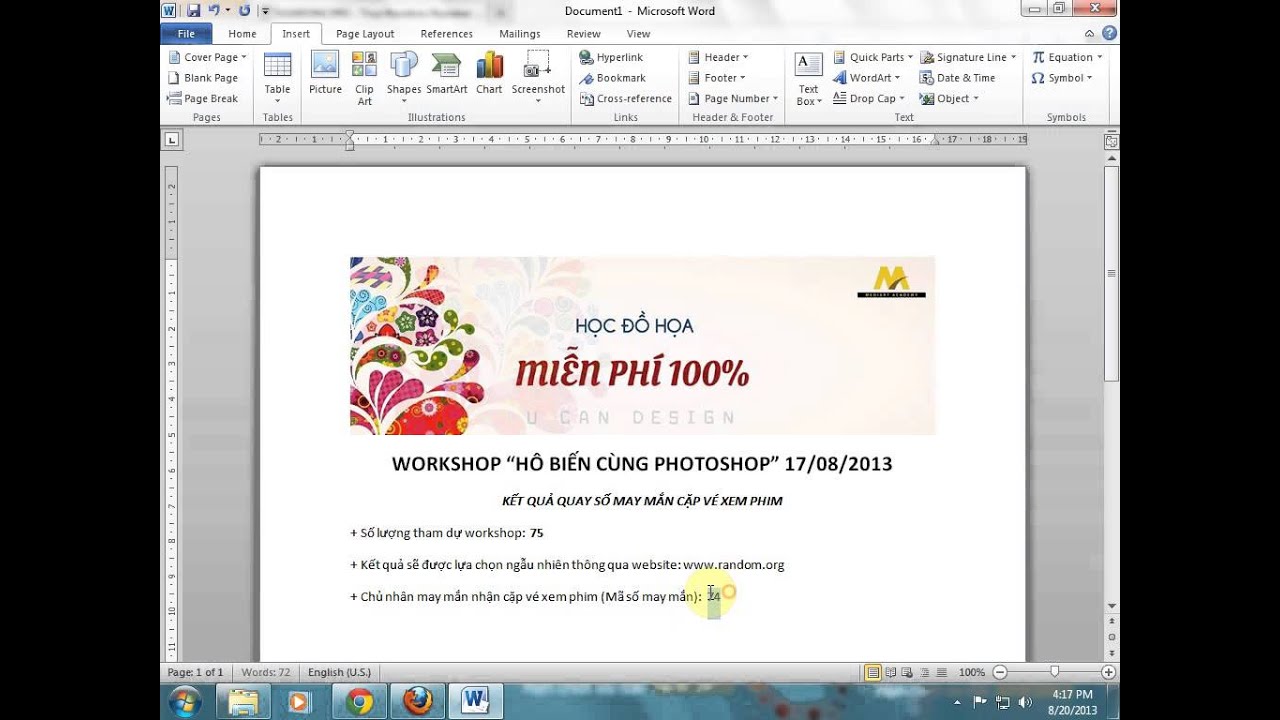Customize Quick Access Toolbar dropdown arrow

coord(265,11)
